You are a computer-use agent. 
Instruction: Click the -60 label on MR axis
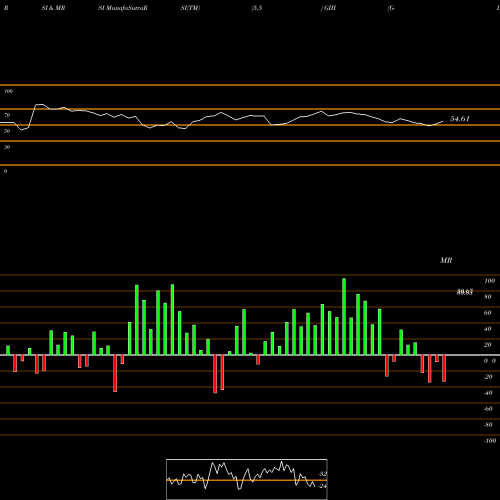click(x=488, y=409)
